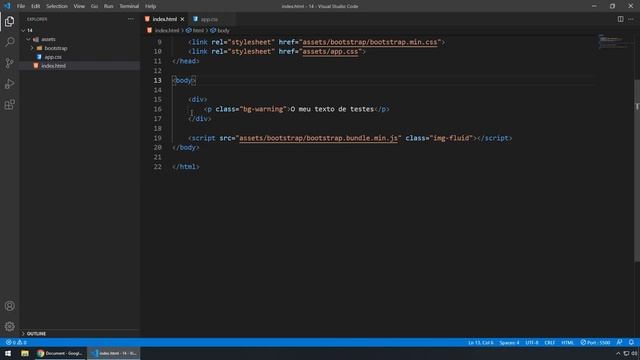The height and width of the screenshot is (360, 640).
Task: Click html in the breadcrumb
Action: click(198, 31)
